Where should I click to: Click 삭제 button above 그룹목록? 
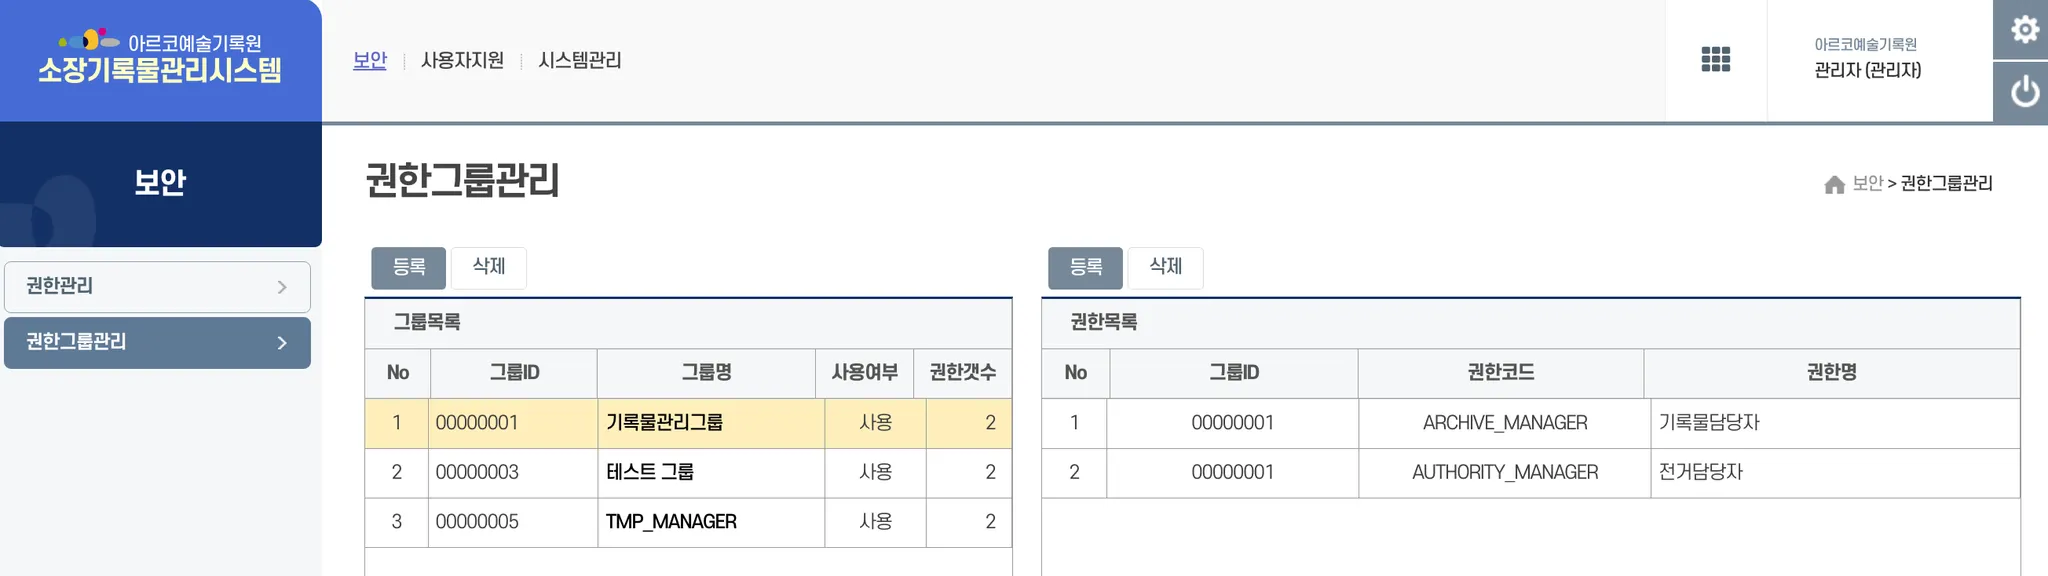[488, 267]
